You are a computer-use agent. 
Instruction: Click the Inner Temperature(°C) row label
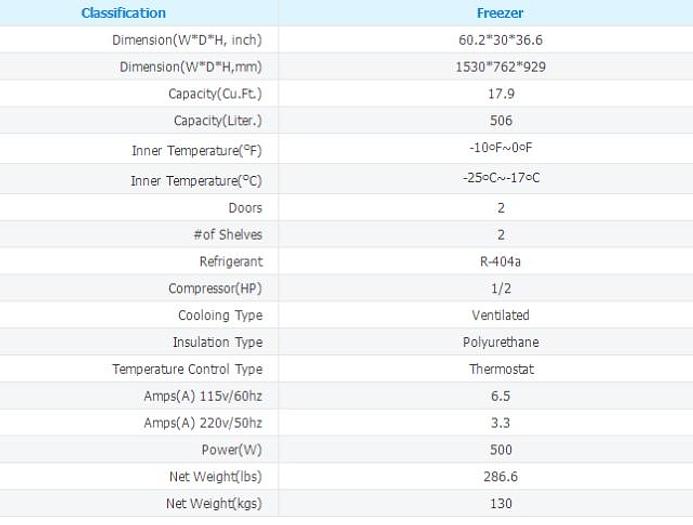tap(197, 181)
